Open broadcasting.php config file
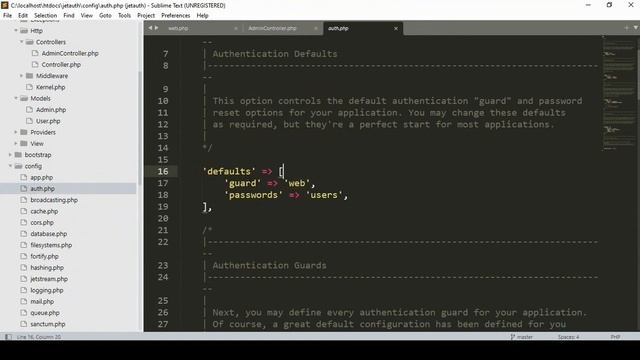This screenshot has height=360, width=640. (x=54, y=200)
